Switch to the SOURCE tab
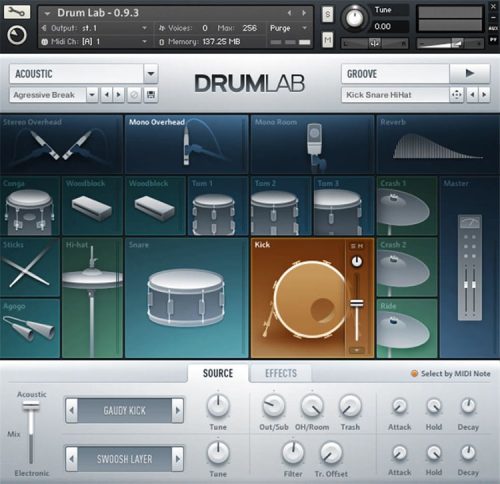The width and height of the screenshot is (500, 484). click(x=218, y=373)
